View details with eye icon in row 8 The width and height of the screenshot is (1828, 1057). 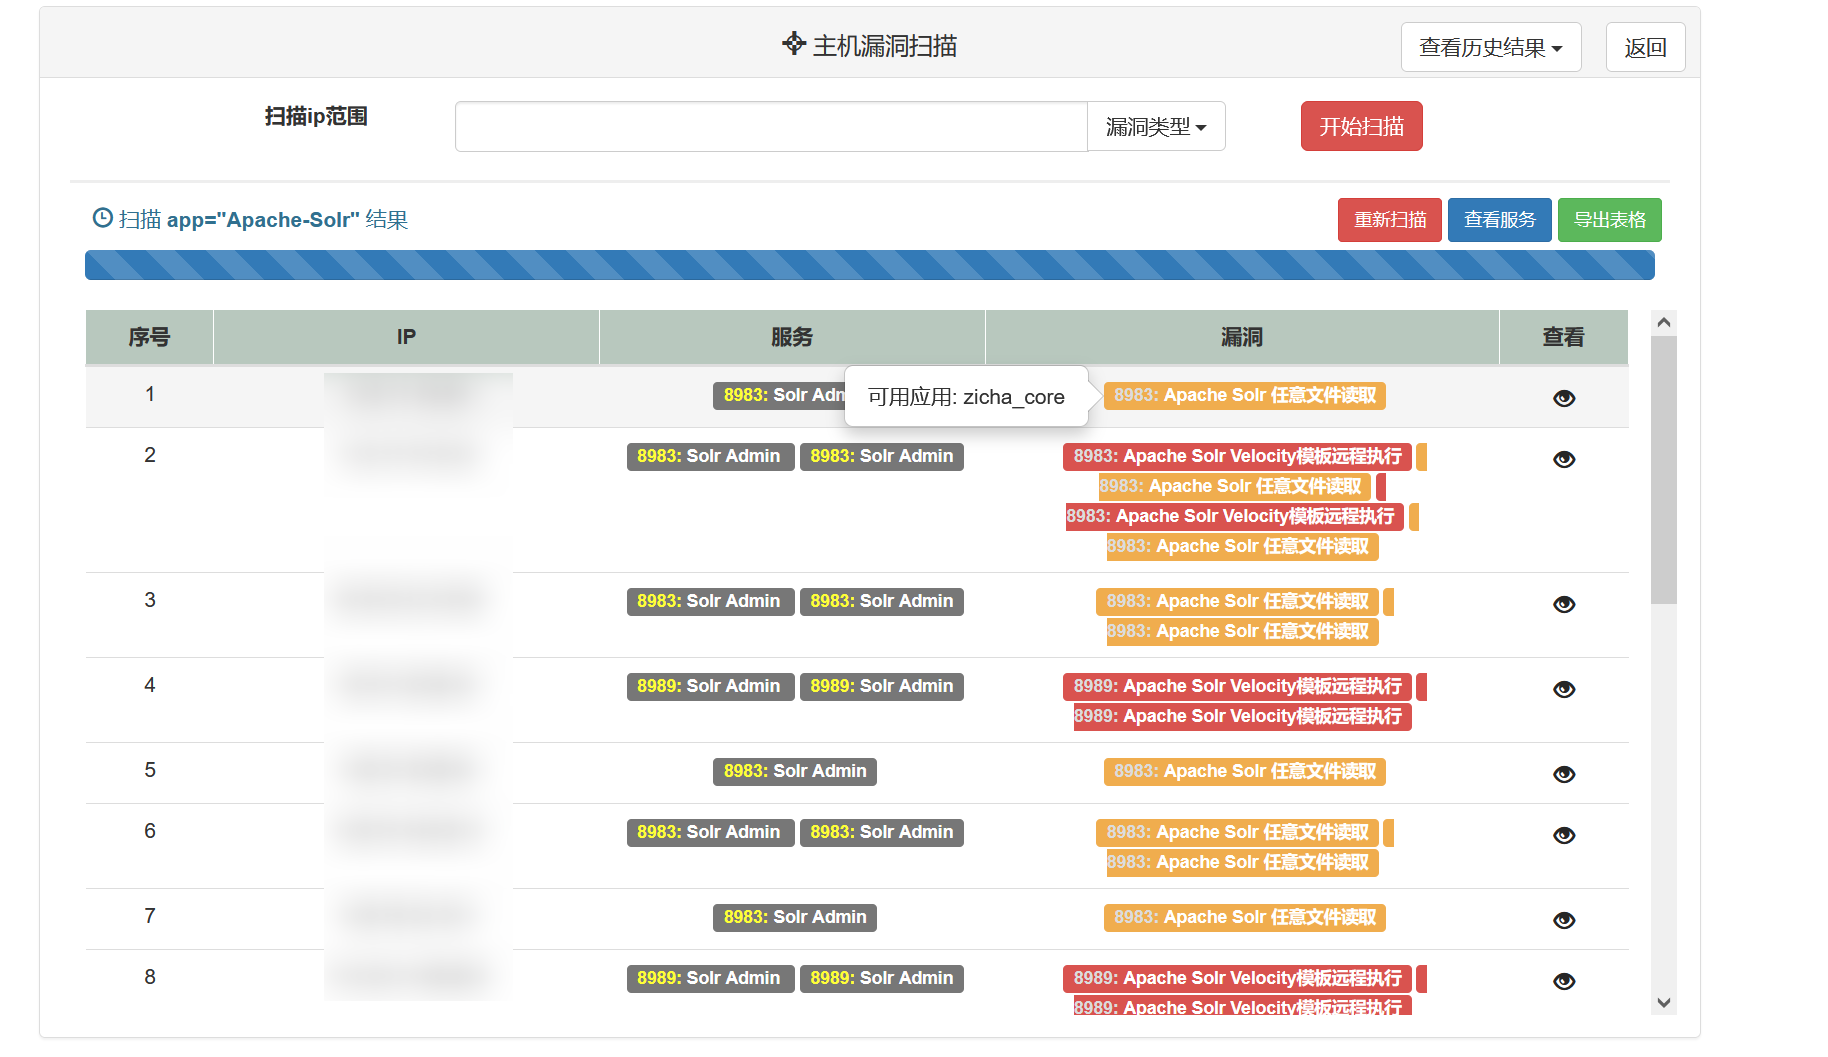tap(1564, 981)
